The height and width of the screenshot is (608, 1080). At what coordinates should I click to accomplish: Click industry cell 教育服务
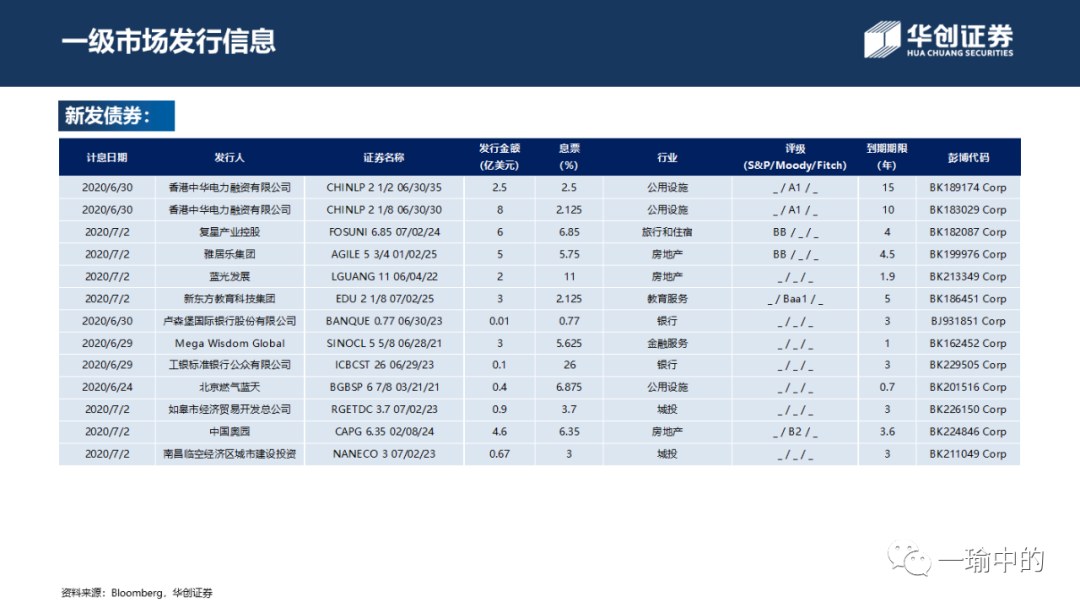(x=667, y=299)
